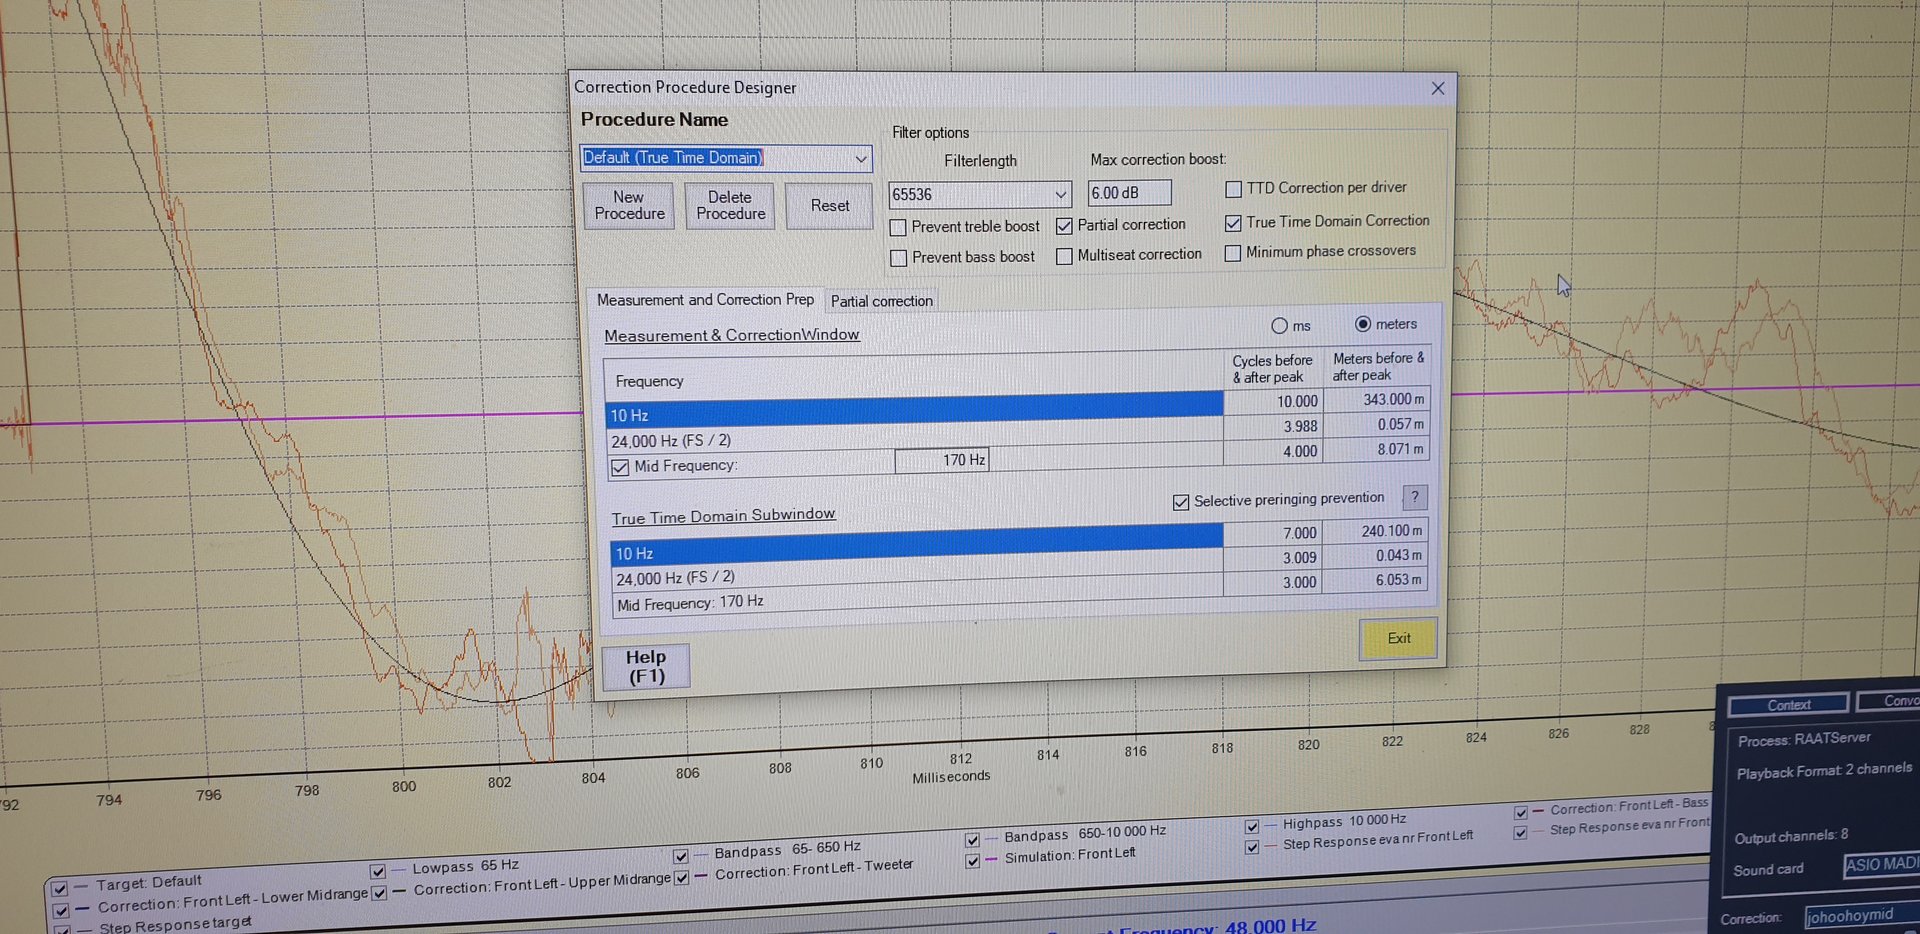
Task: Click the Max correction boost field
Action: 1128,193
